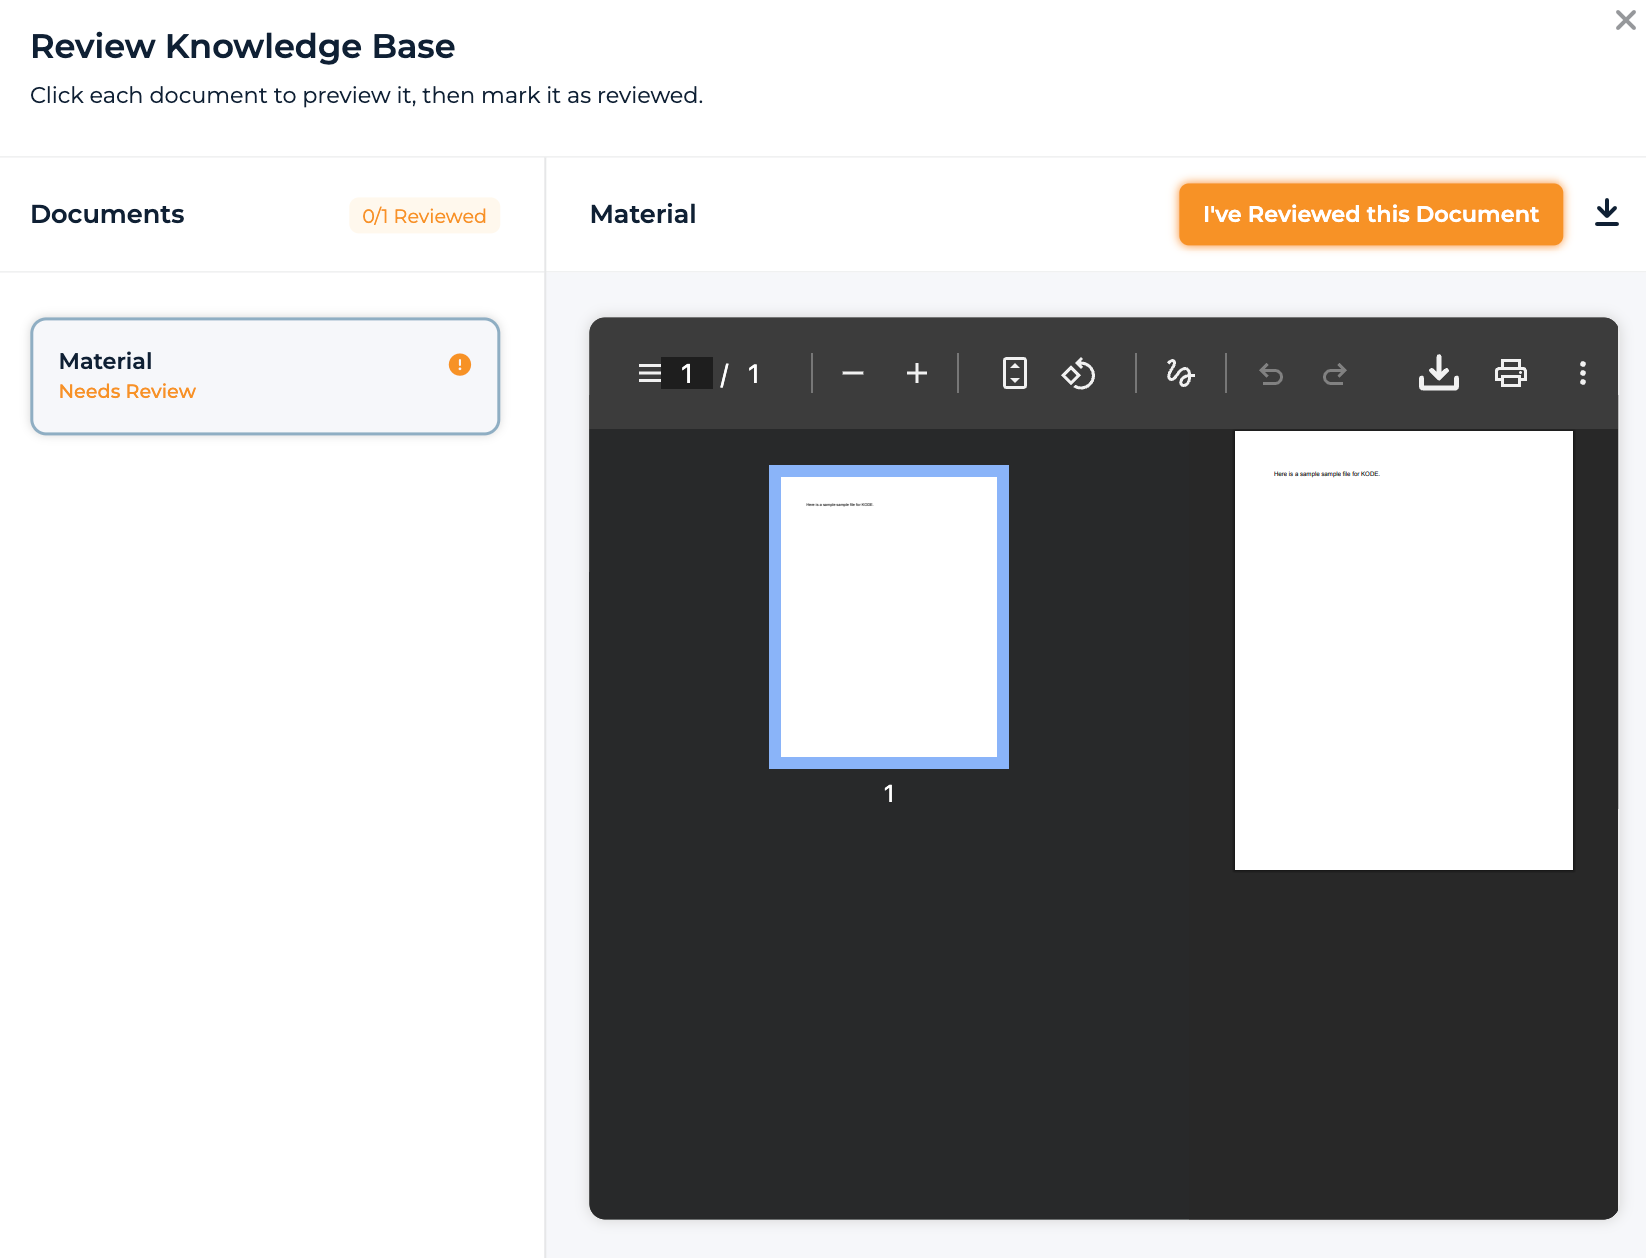The height and width of the screenshot is (1258, 1646).
Task: Click the PDF page number field
Action: pos(687,374)
